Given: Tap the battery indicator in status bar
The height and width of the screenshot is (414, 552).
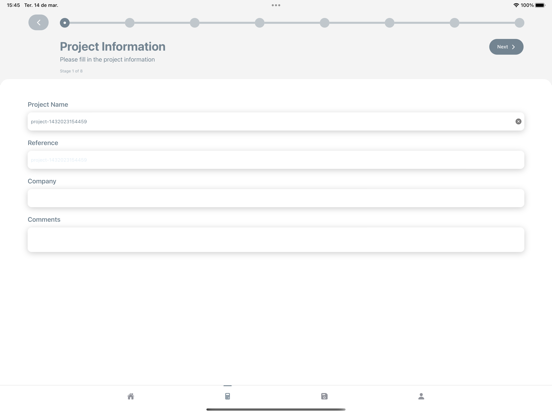Looking at the screenshot, I should pyautogui.click(x=540, y=5).
